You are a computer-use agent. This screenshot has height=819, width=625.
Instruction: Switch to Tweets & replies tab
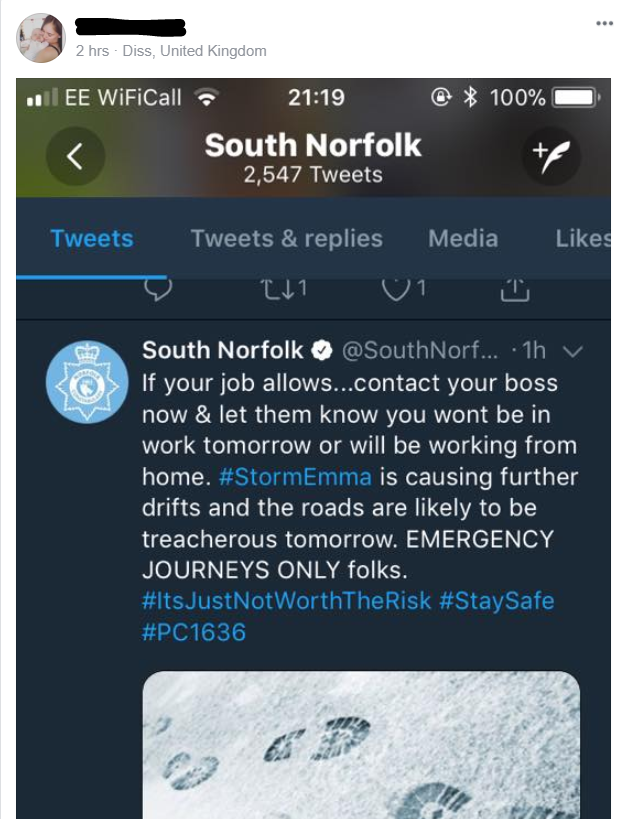click(x=287, y=239)
